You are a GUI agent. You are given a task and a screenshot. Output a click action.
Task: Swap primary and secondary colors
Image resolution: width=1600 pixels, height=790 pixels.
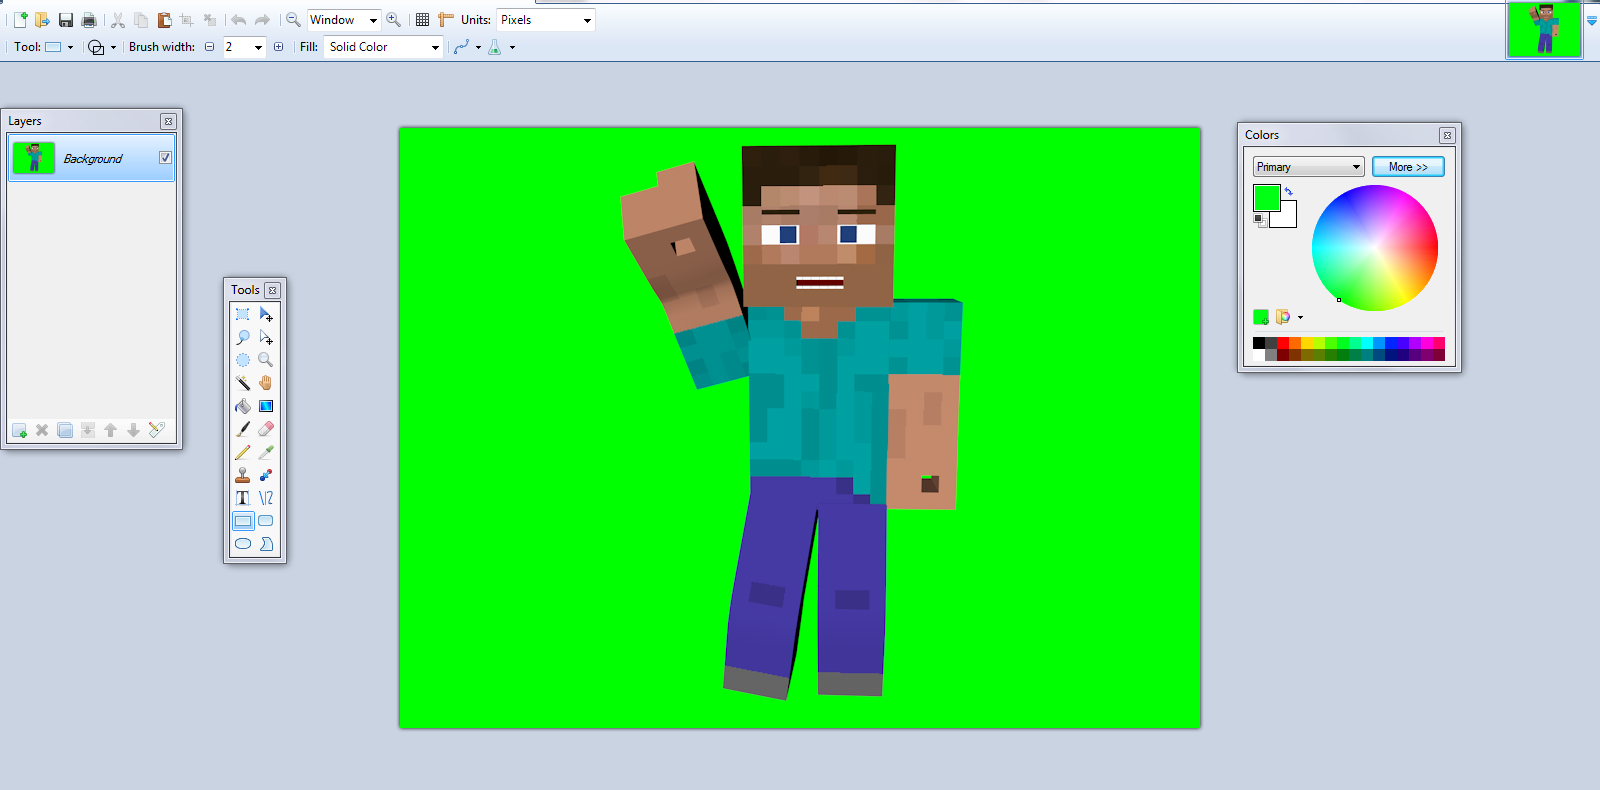(1289, 191)
